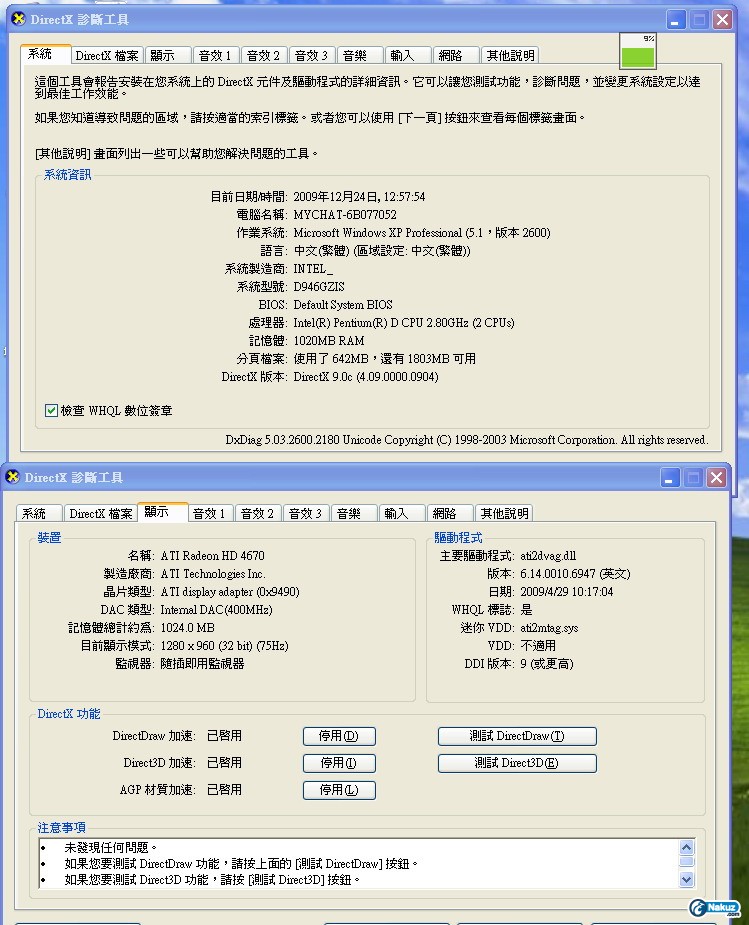The width and height of the screenshot is (749, 925).
Task: Open the 網路 tab in upper window
Action: coord(456,55)
